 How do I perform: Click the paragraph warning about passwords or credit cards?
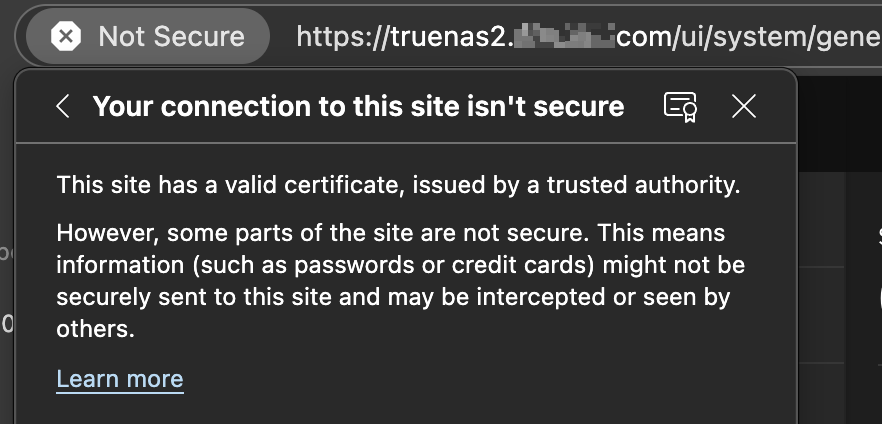tap(400, 281)
